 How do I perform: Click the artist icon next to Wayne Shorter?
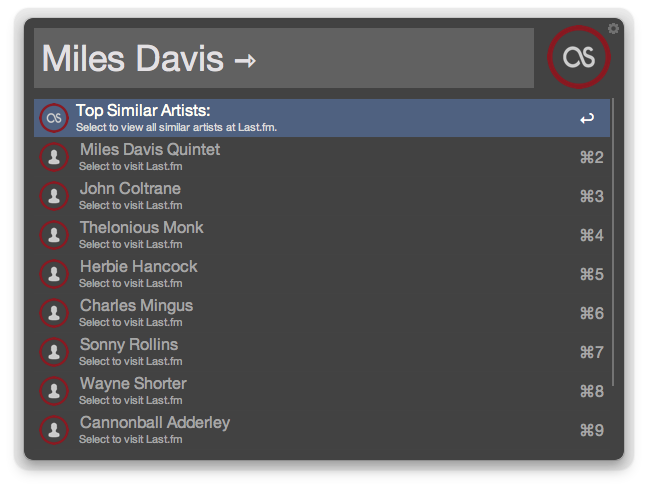coord(53,391)
